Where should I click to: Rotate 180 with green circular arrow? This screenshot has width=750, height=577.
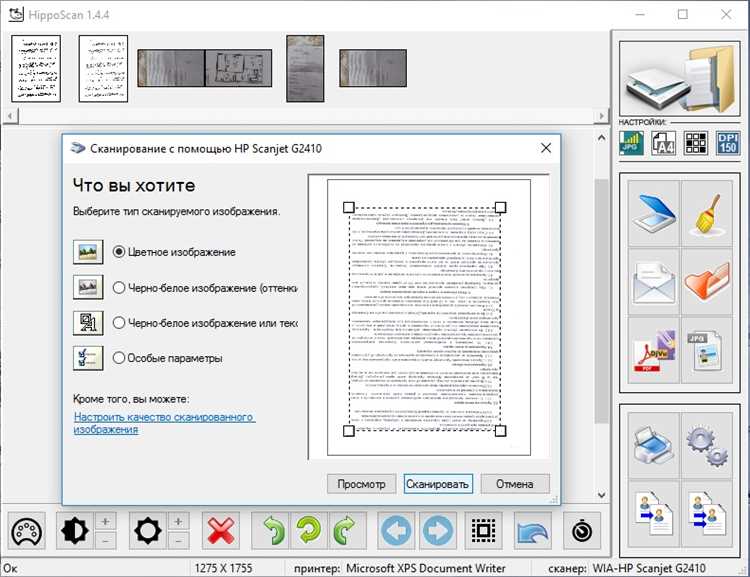coord(309,531)
